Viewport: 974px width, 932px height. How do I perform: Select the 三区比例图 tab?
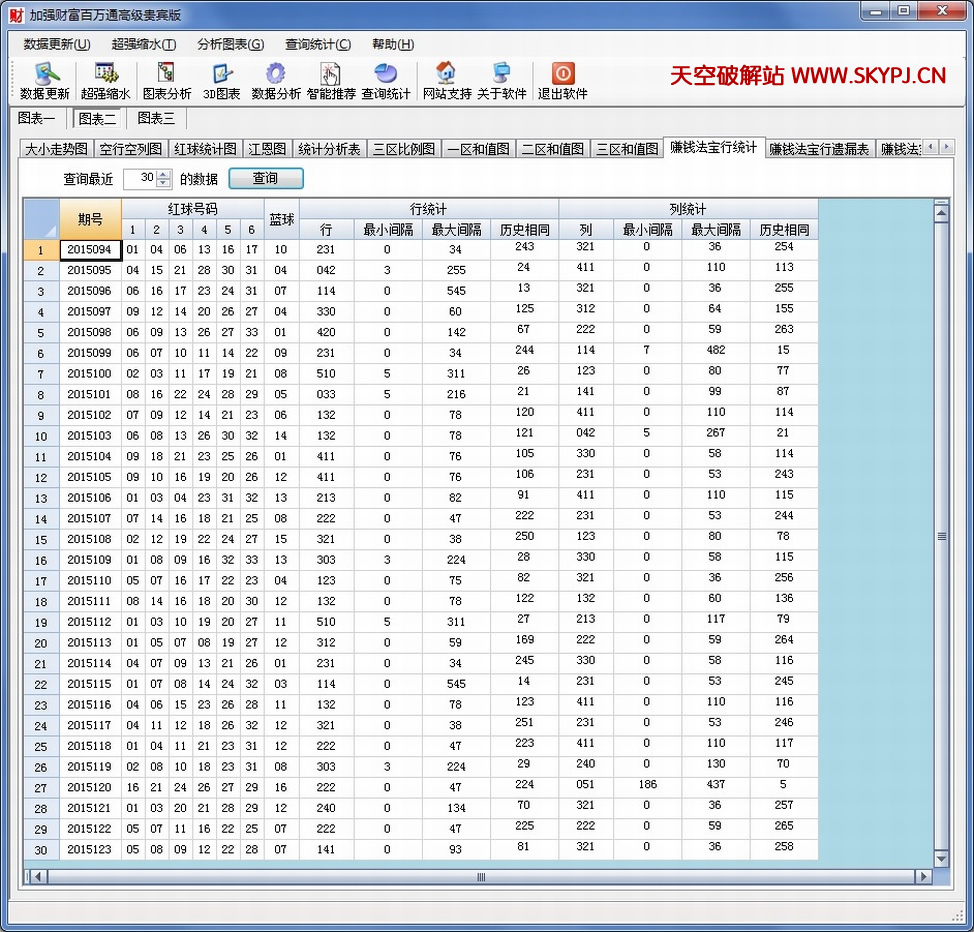click(x=404, y=149)
